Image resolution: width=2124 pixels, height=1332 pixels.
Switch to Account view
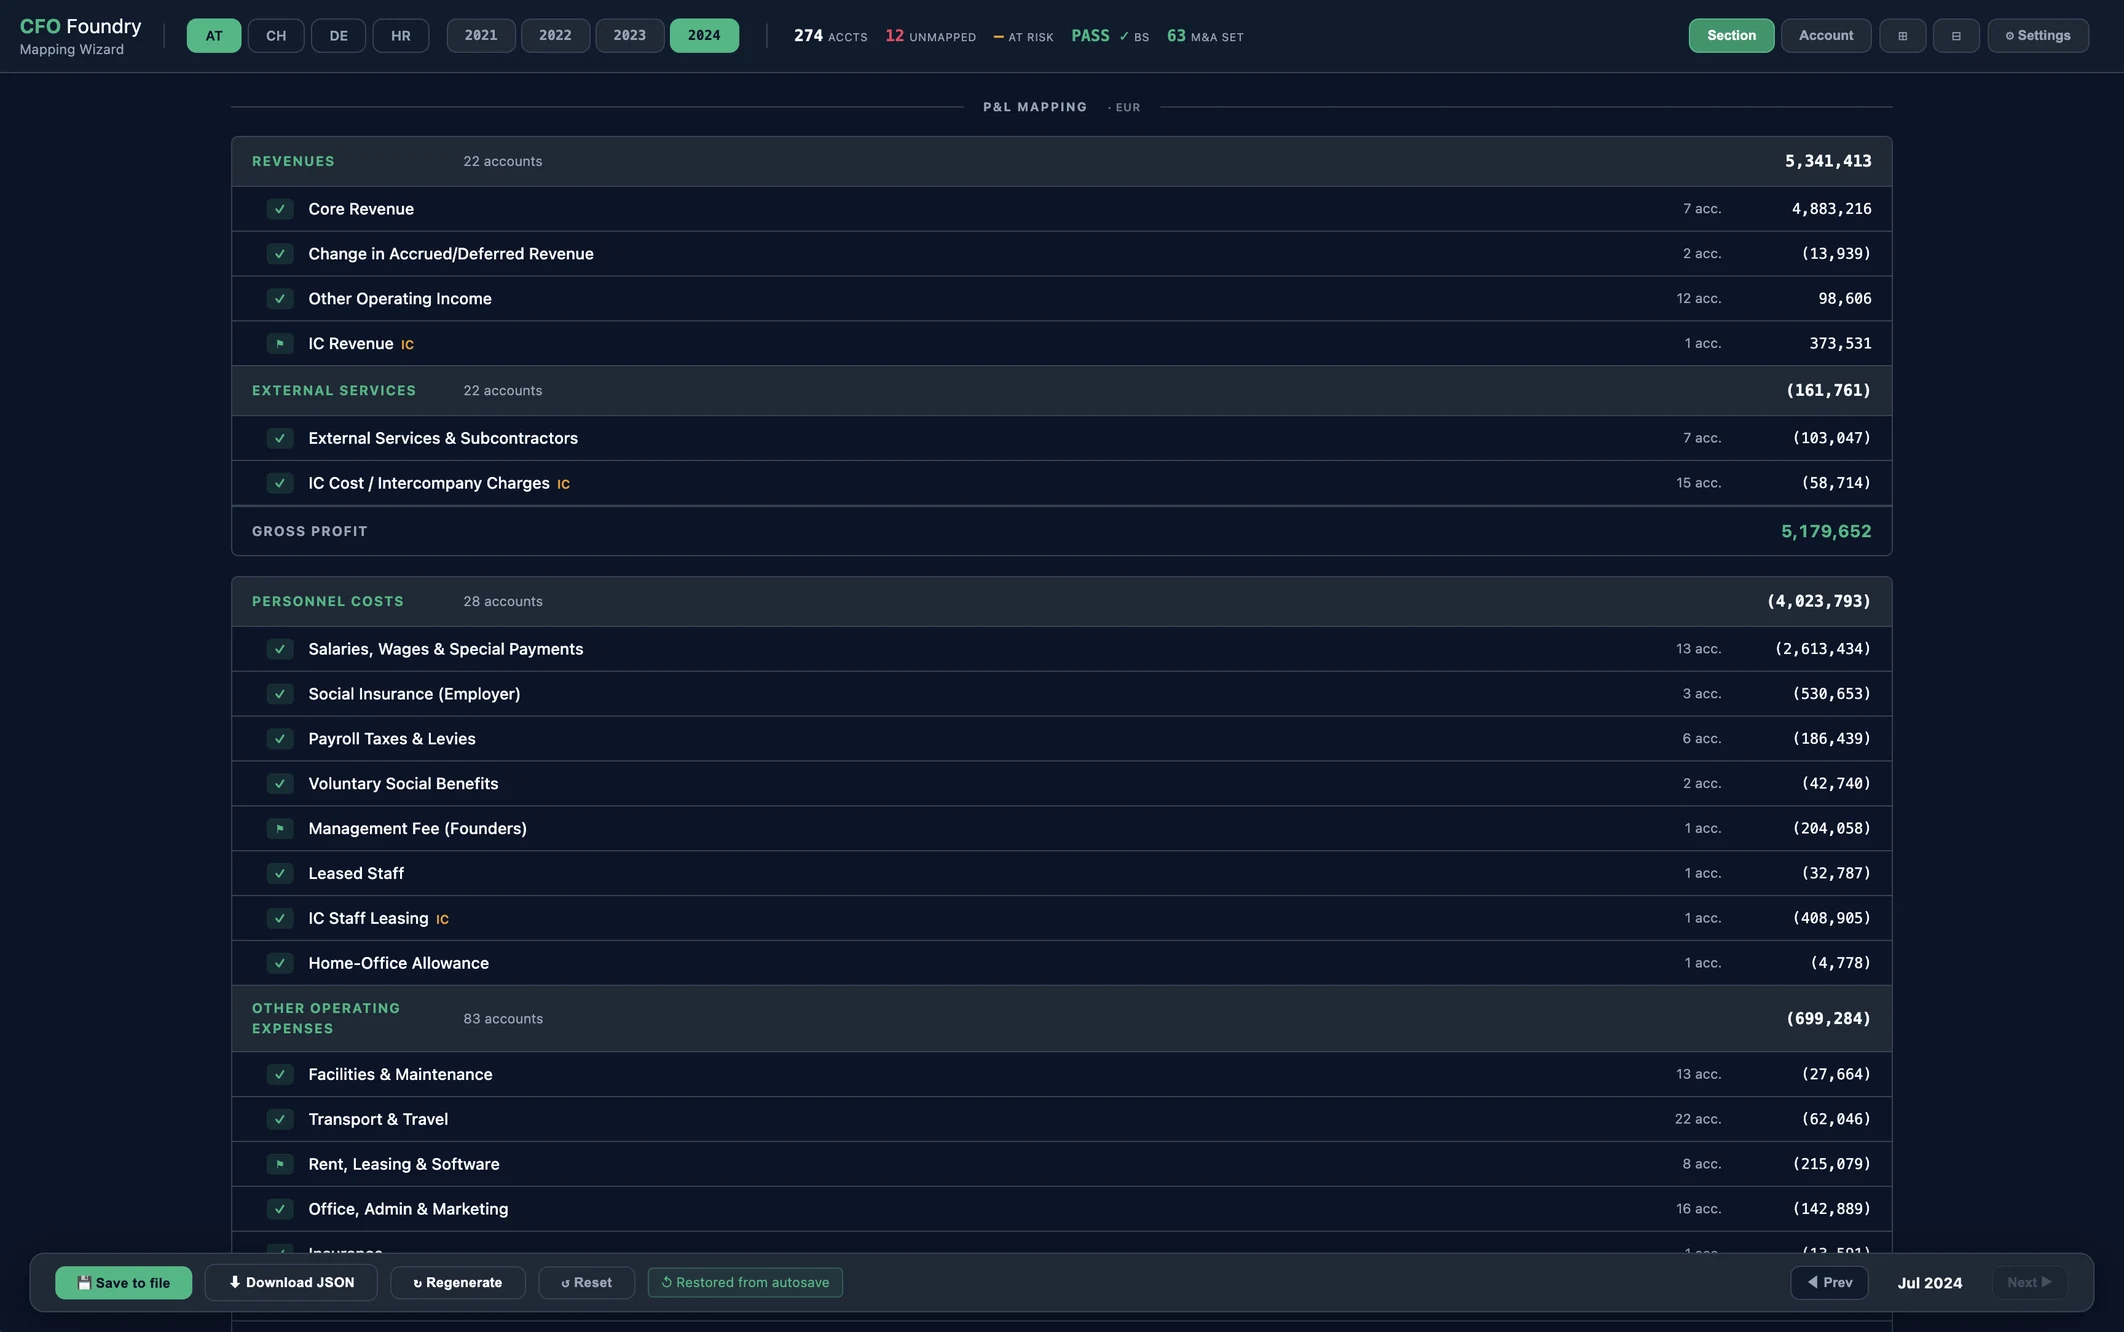[1826, 36]
